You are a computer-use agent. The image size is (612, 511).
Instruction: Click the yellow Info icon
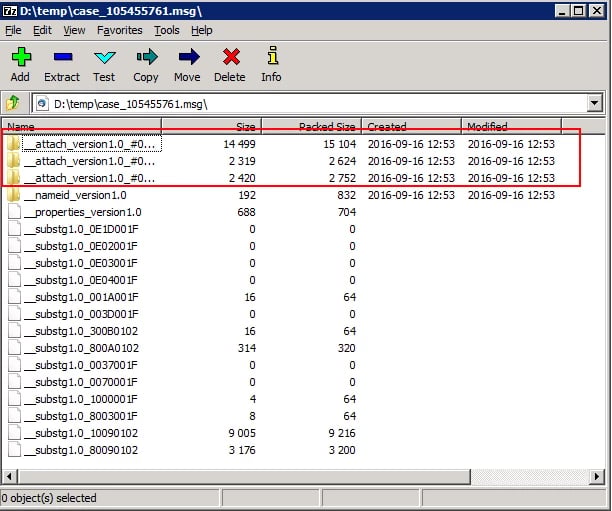click(271, 58)
